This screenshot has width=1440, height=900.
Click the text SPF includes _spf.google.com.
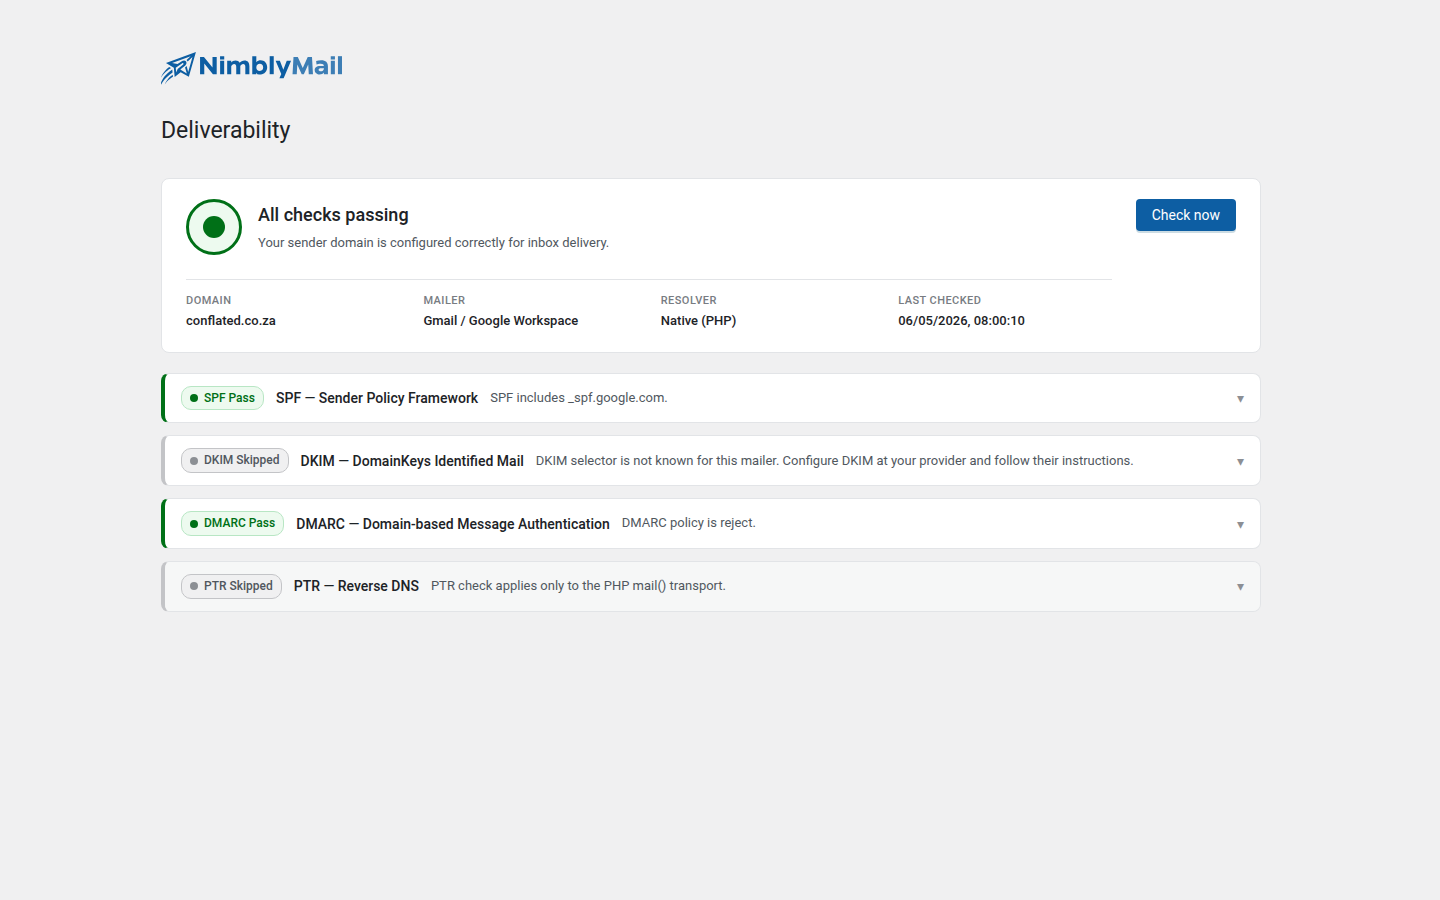(579, 398)
